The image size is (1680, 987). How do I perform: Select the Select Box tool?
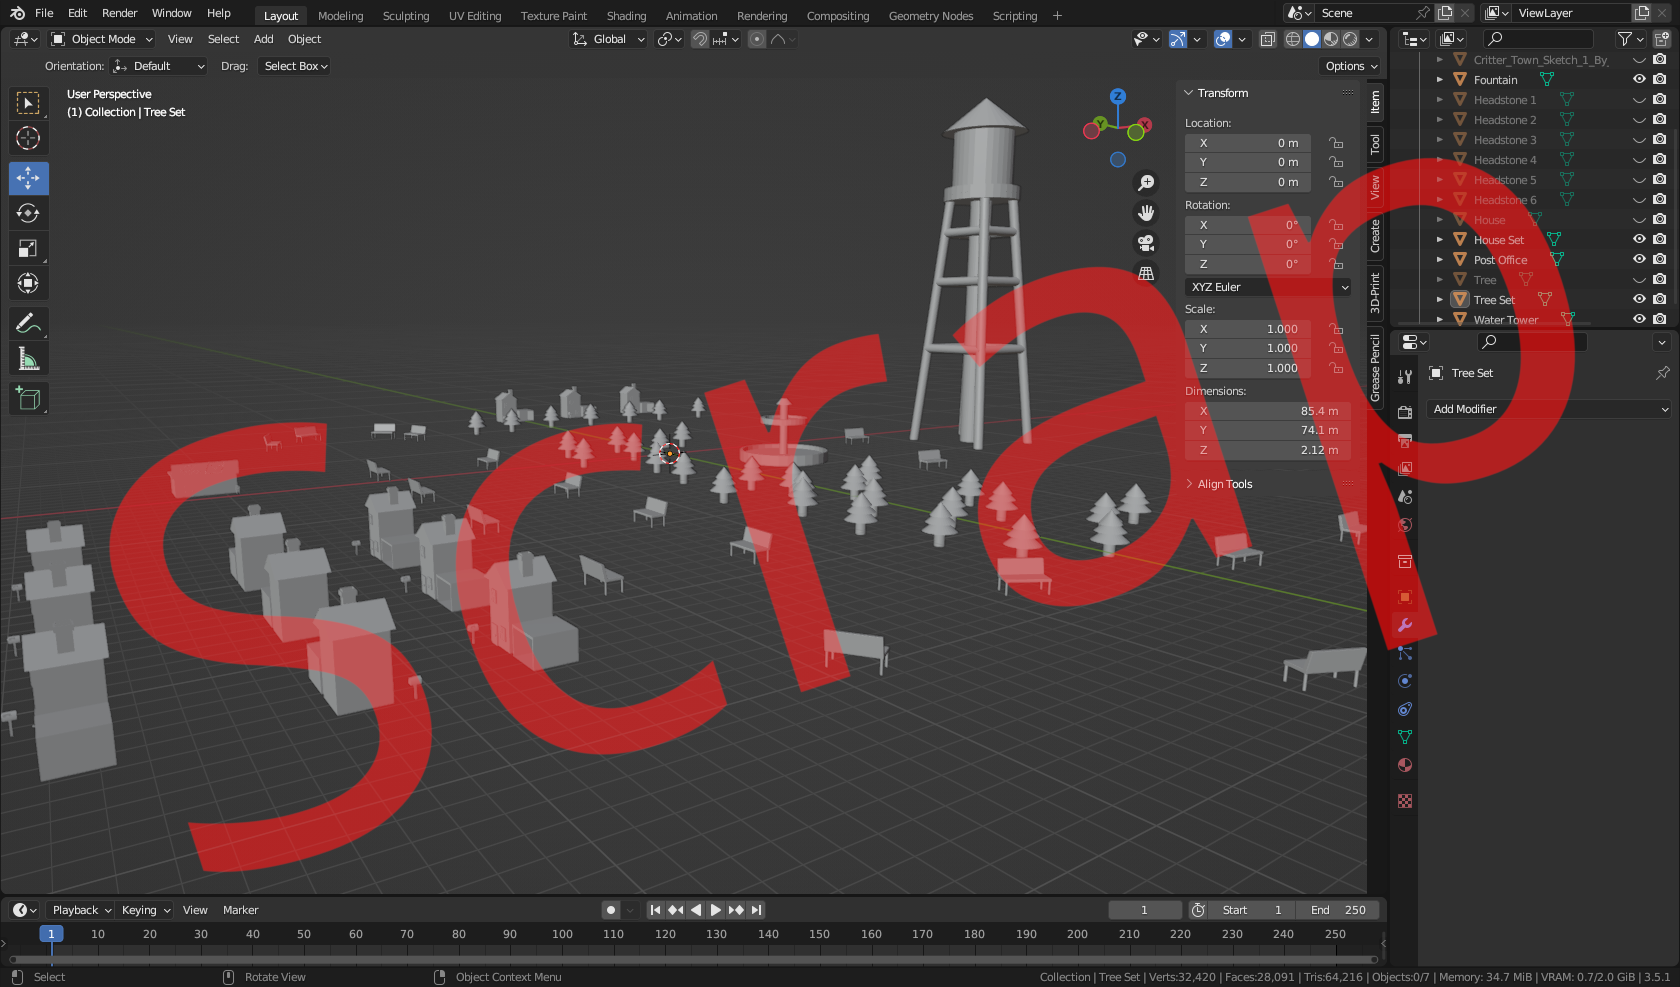click(x=28, y=103)
